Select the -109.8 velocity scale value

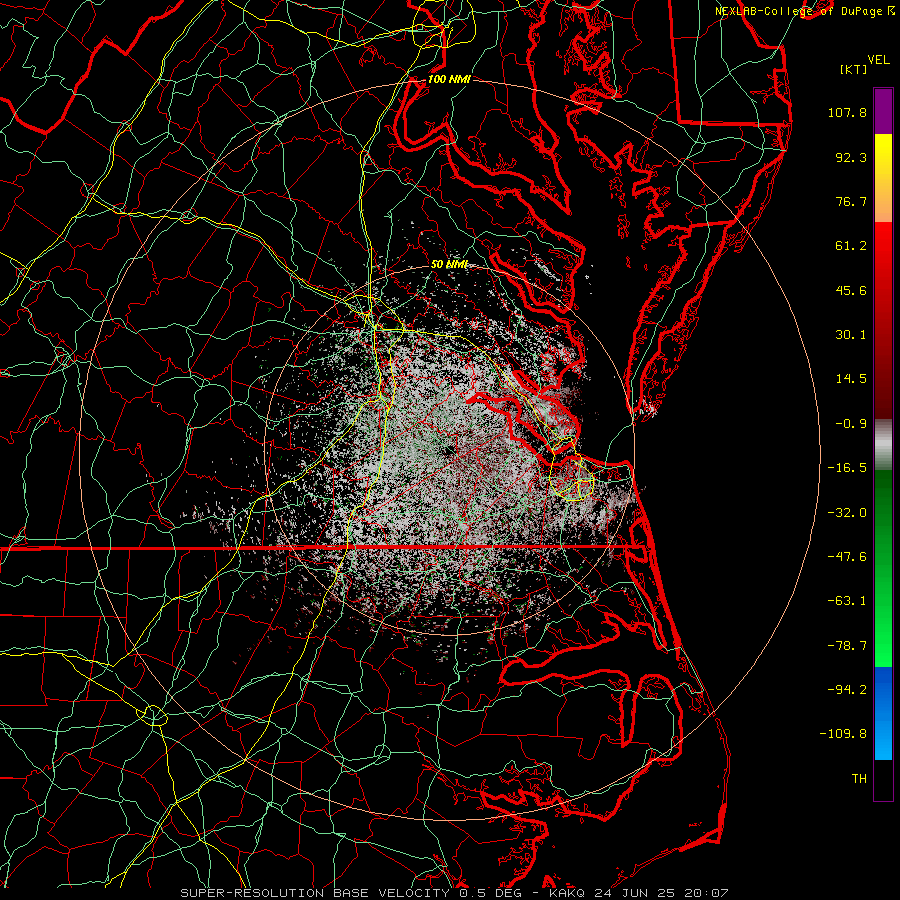843,734
